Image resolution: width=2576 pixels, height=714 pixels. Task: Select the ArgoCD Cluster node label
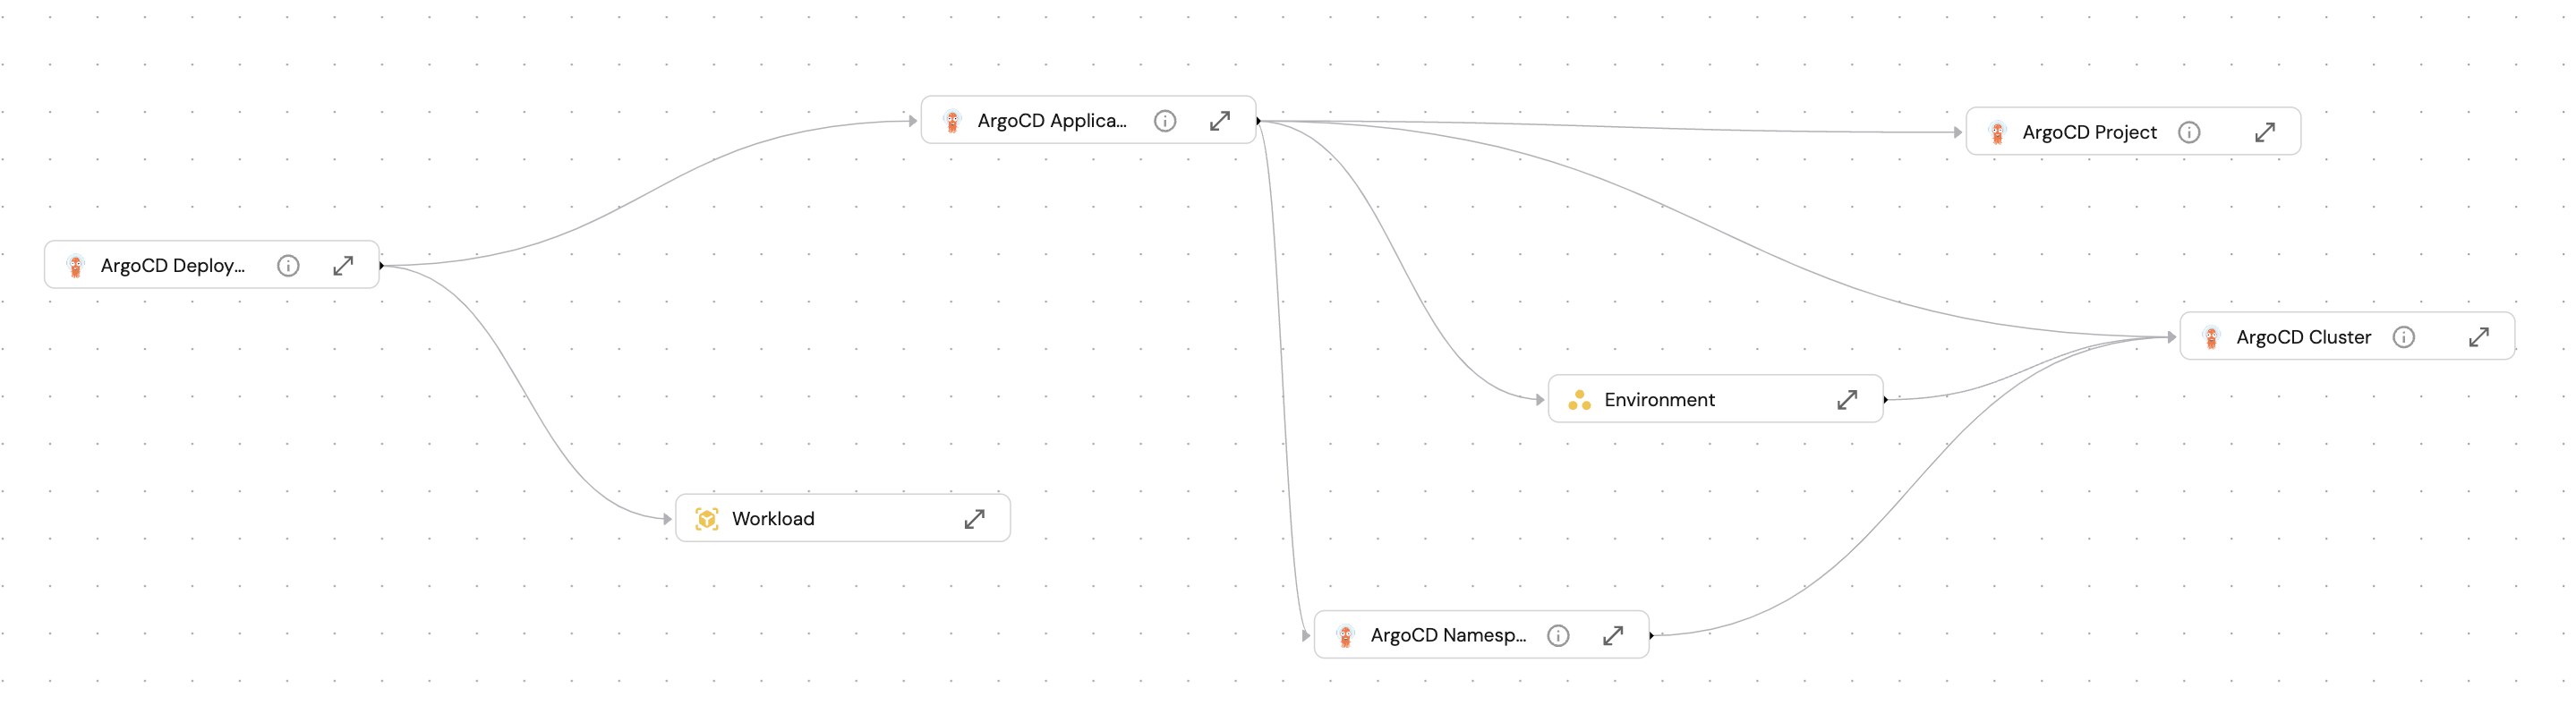(x=2303, y=338)
